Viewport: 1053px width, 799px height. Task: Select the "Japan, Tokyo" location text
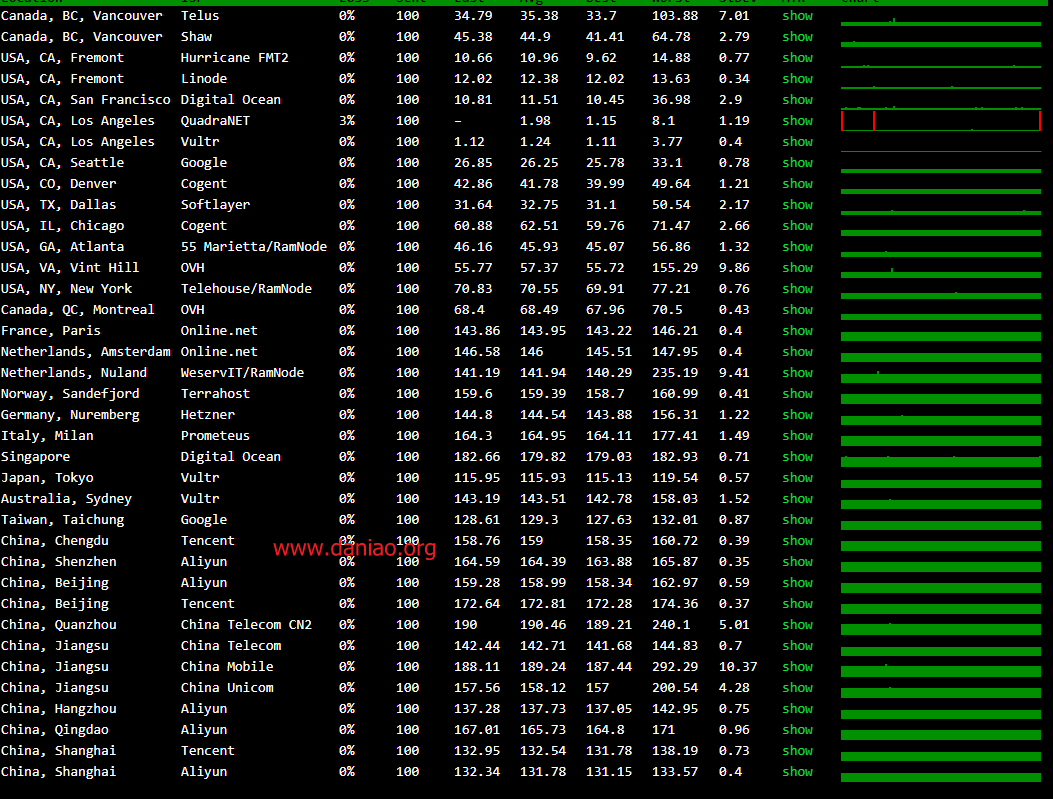pyautogui.click(x=47, y=477)
